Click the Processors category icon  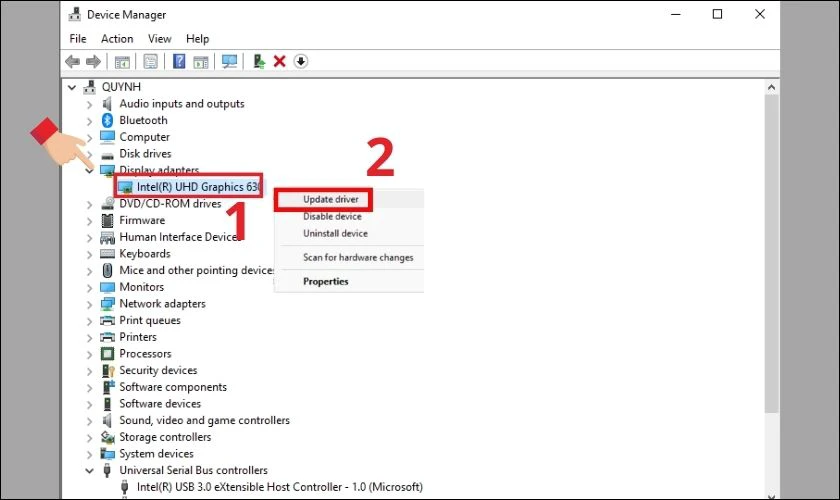(108, 354)
